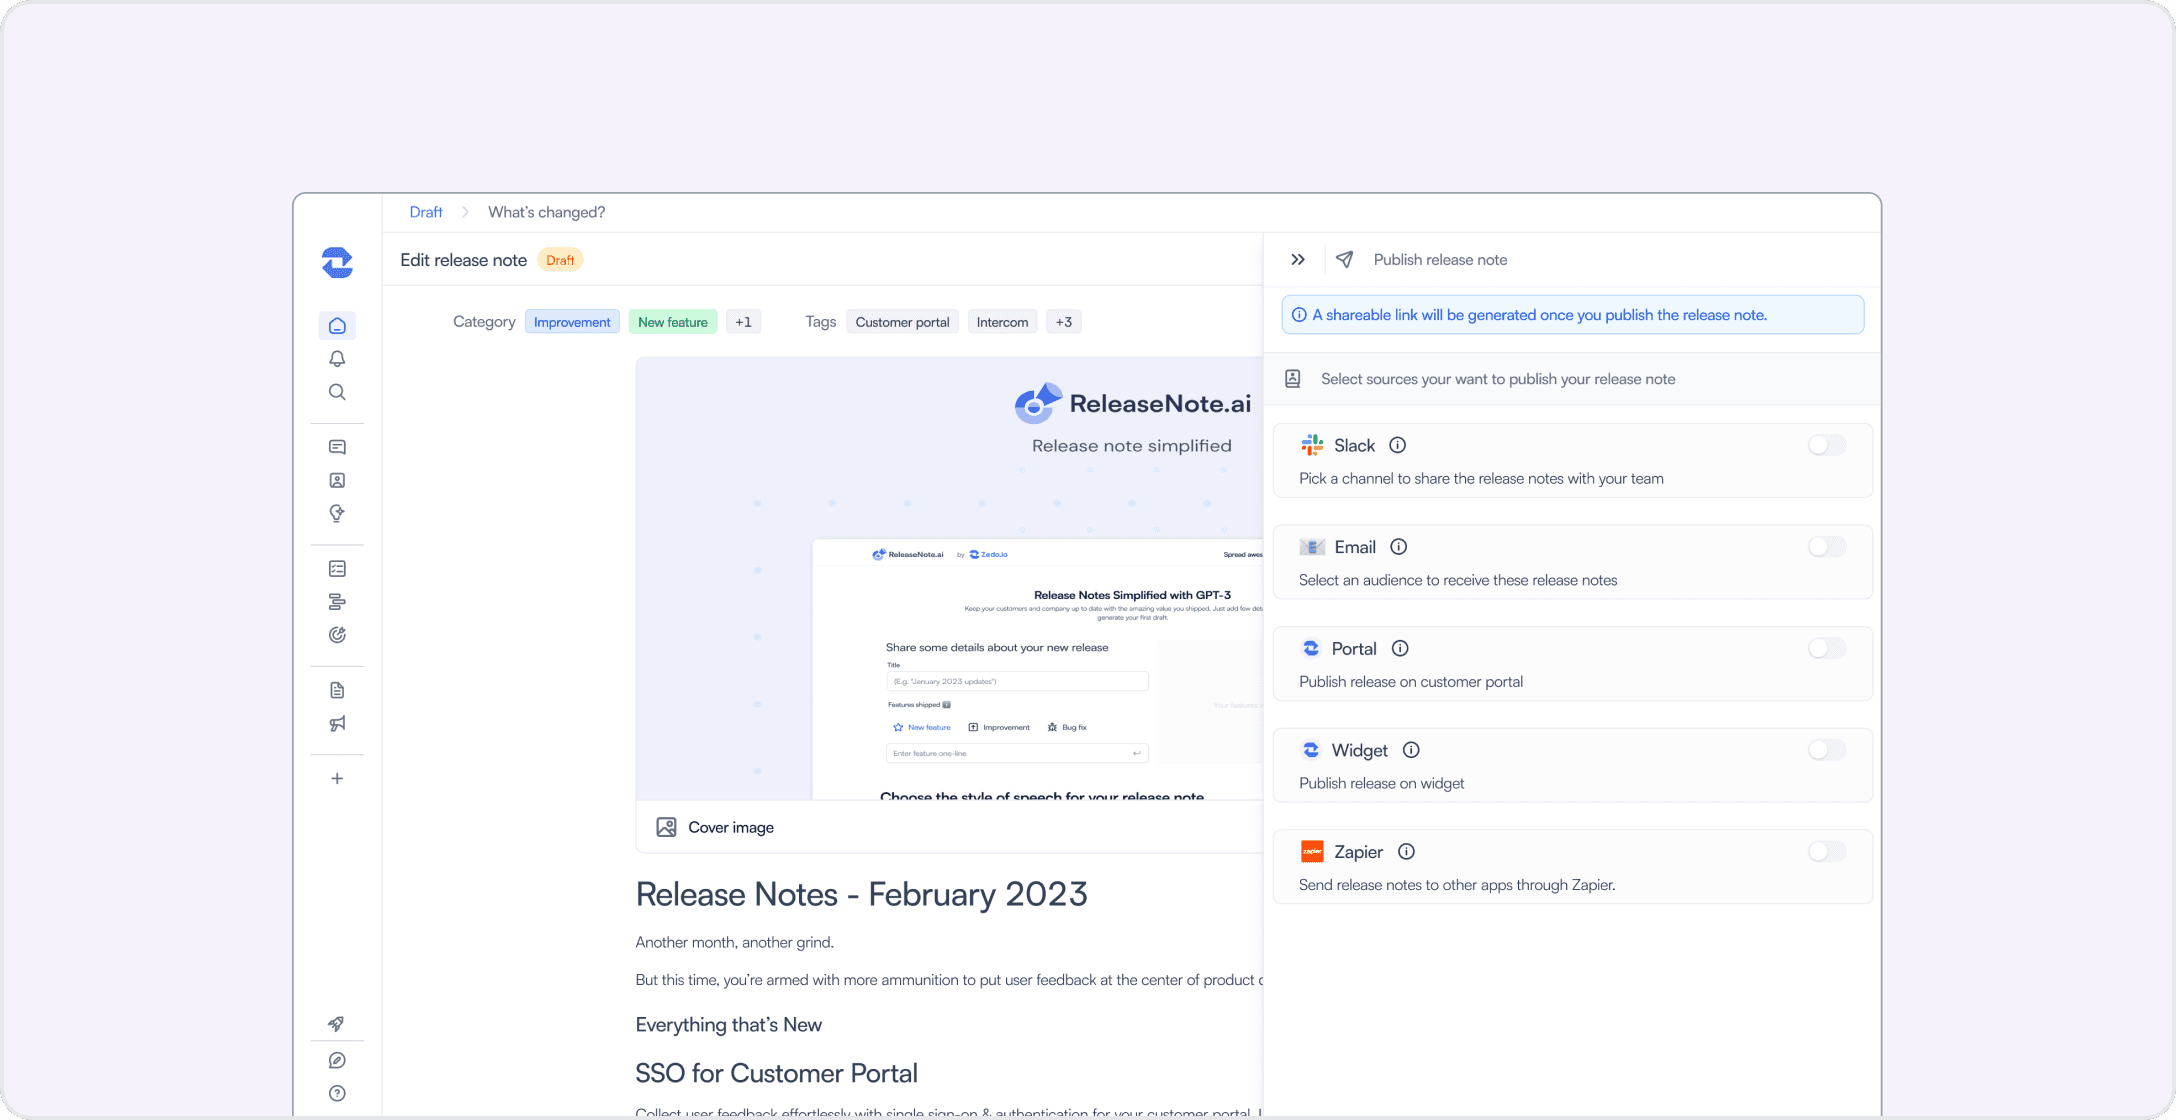2176x1120 pixels.
Task: Open the ideas lightbulb icon
Action: pos(337,513)
